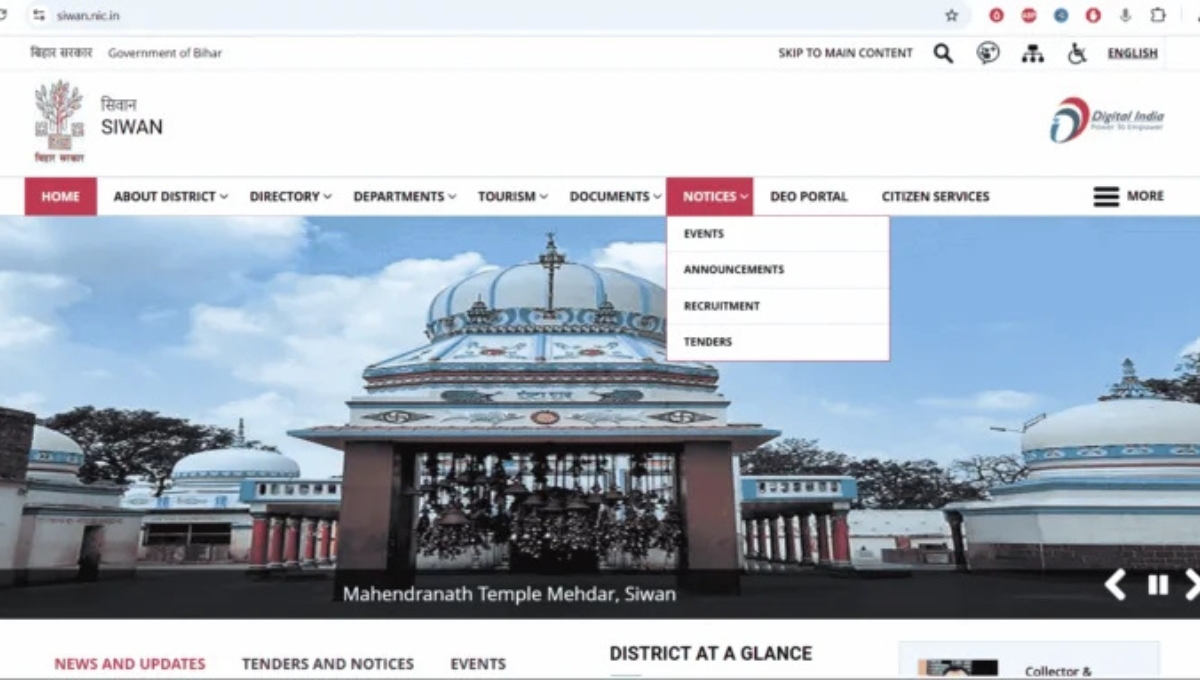Open the DEO PORTAL link
1200x680 pixels.
[x=809, y=196]
